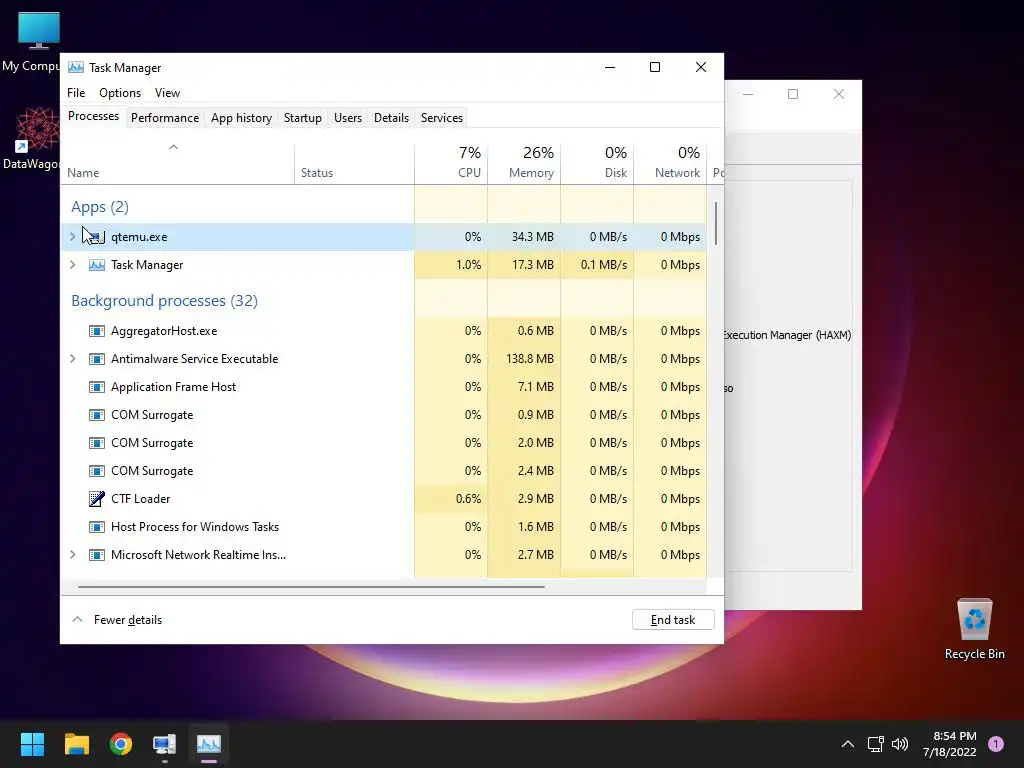
Task: Click the 0.1 MB/s disk value for Task Manager
Action: coord(603,265)
